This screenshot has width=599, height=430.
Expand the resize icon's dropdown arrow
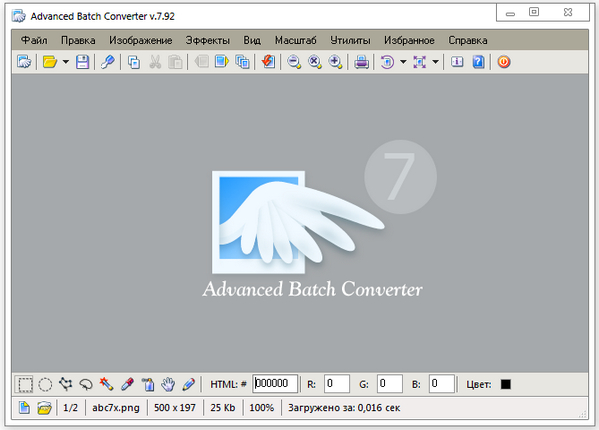point(435,61)
